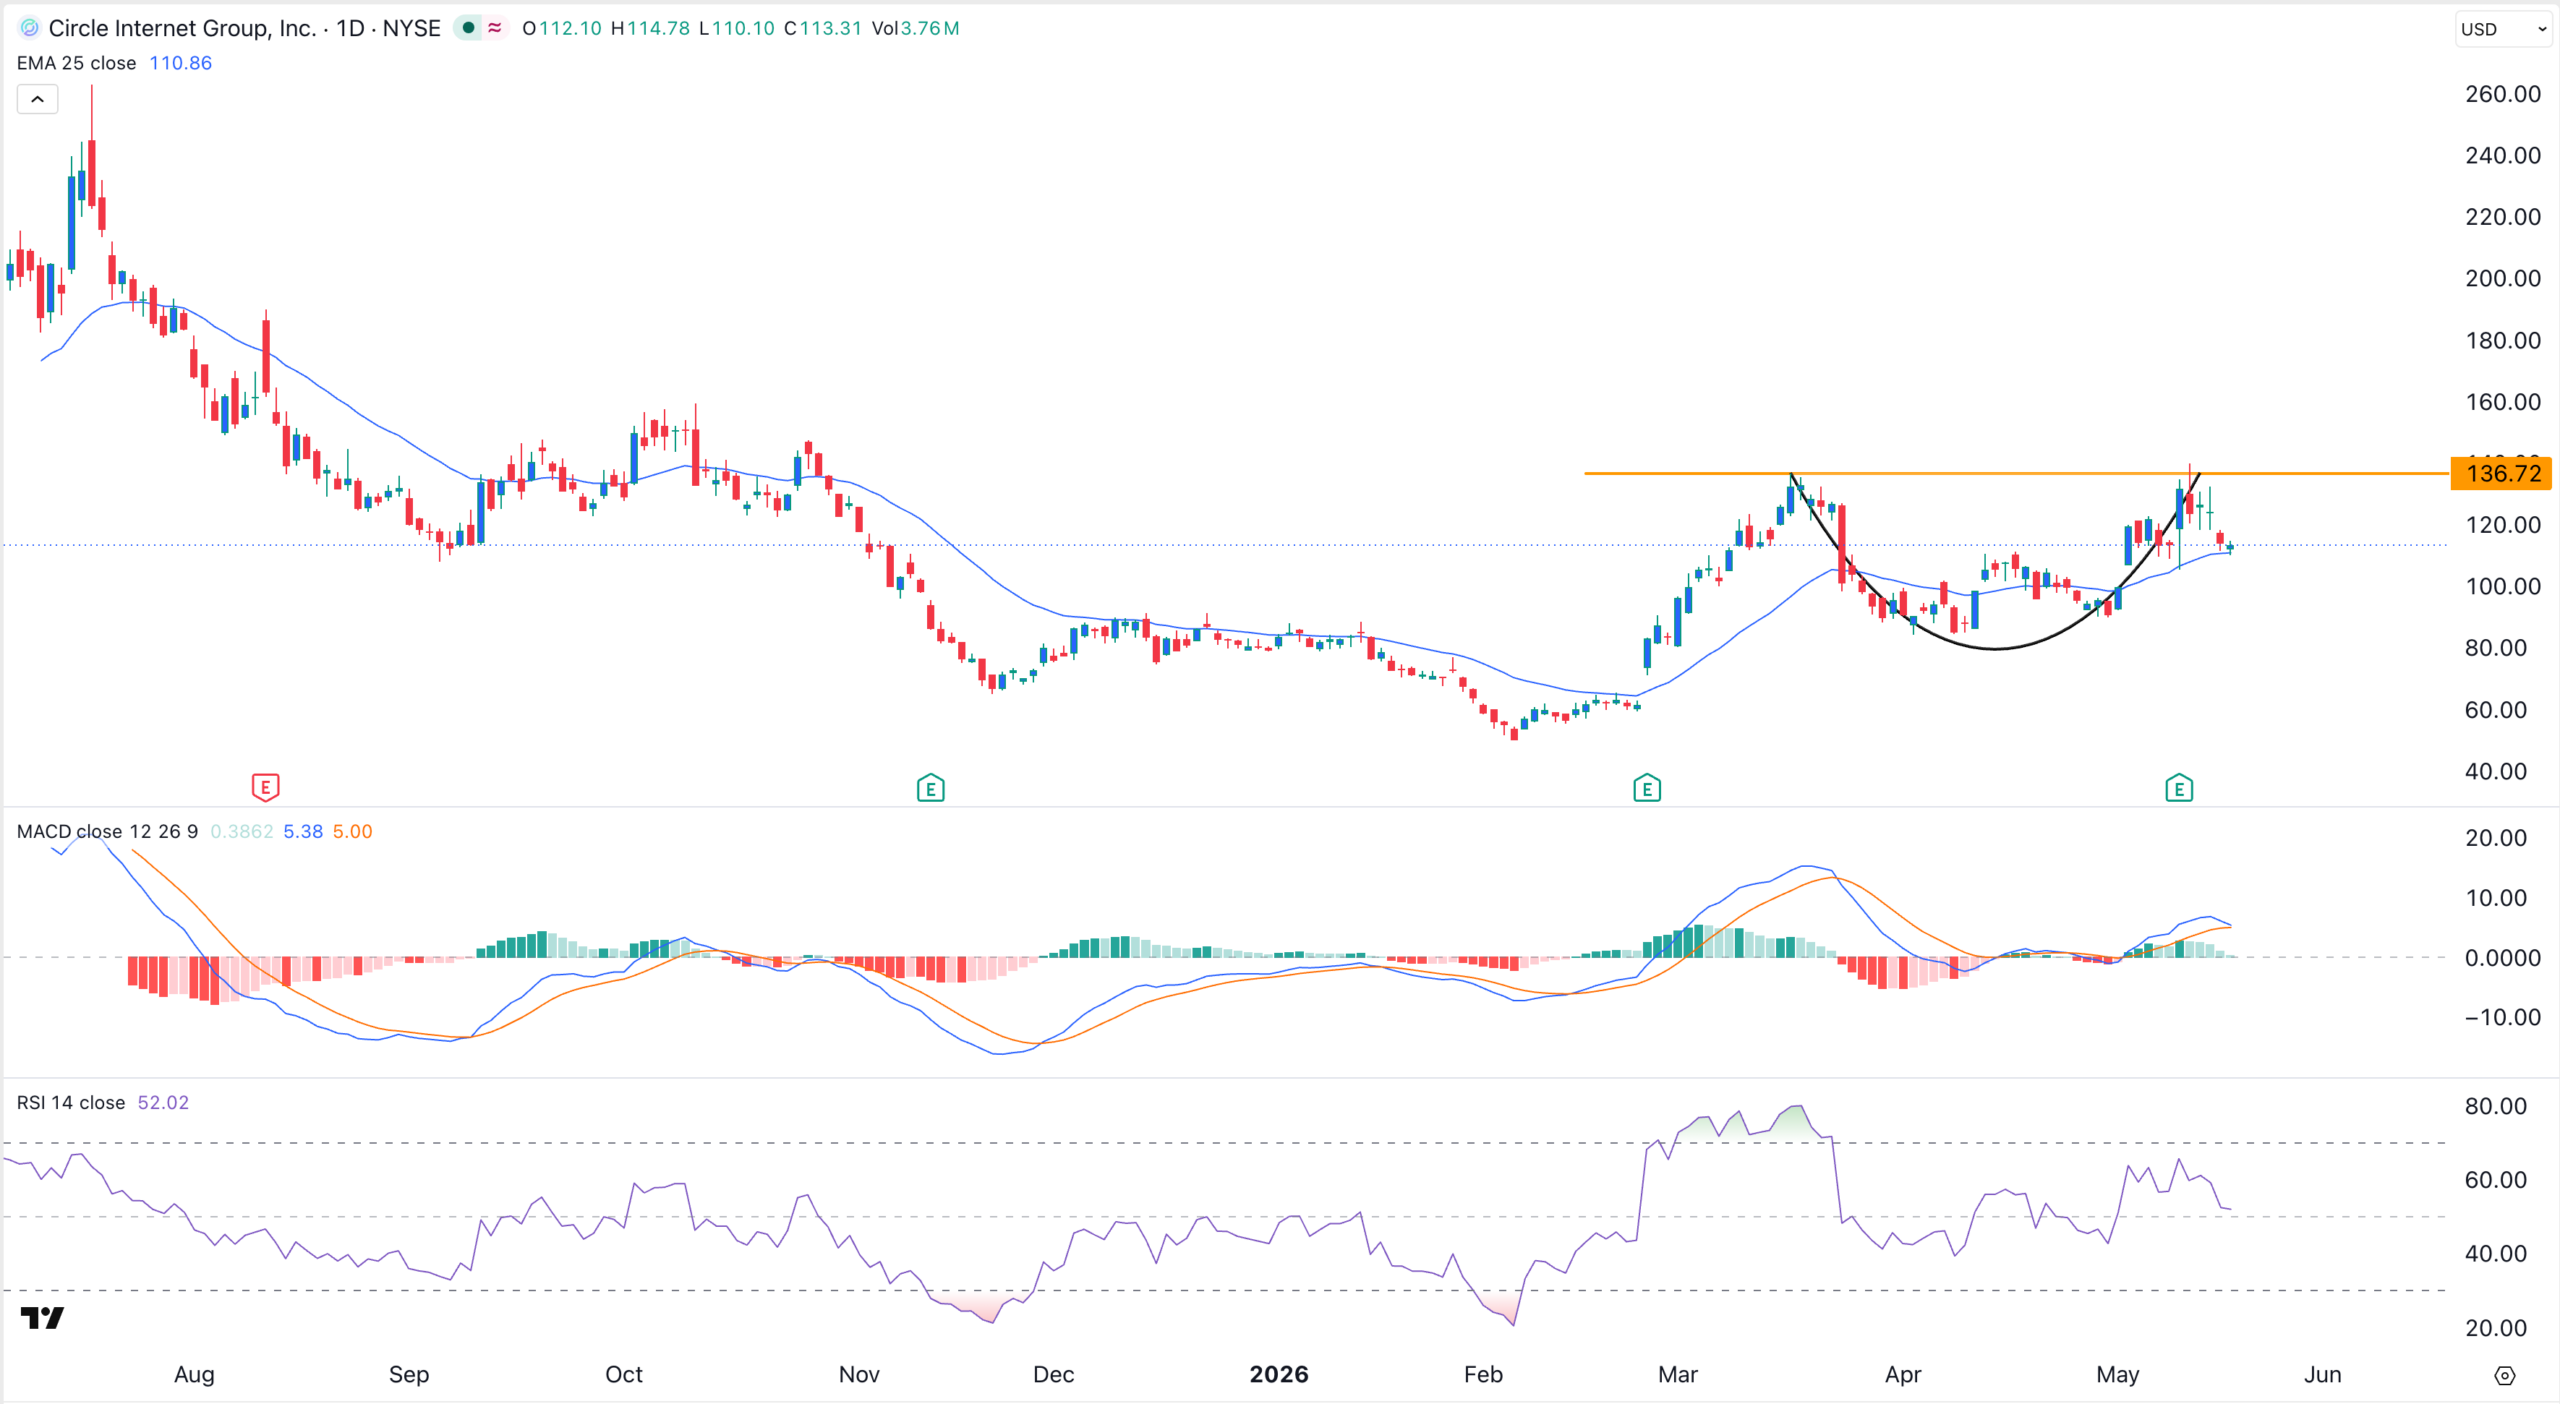Click the Circle Internet Group symbol logo icon
The height and width of the screenshot is (1404, 2560).
(x=29, y=28)
